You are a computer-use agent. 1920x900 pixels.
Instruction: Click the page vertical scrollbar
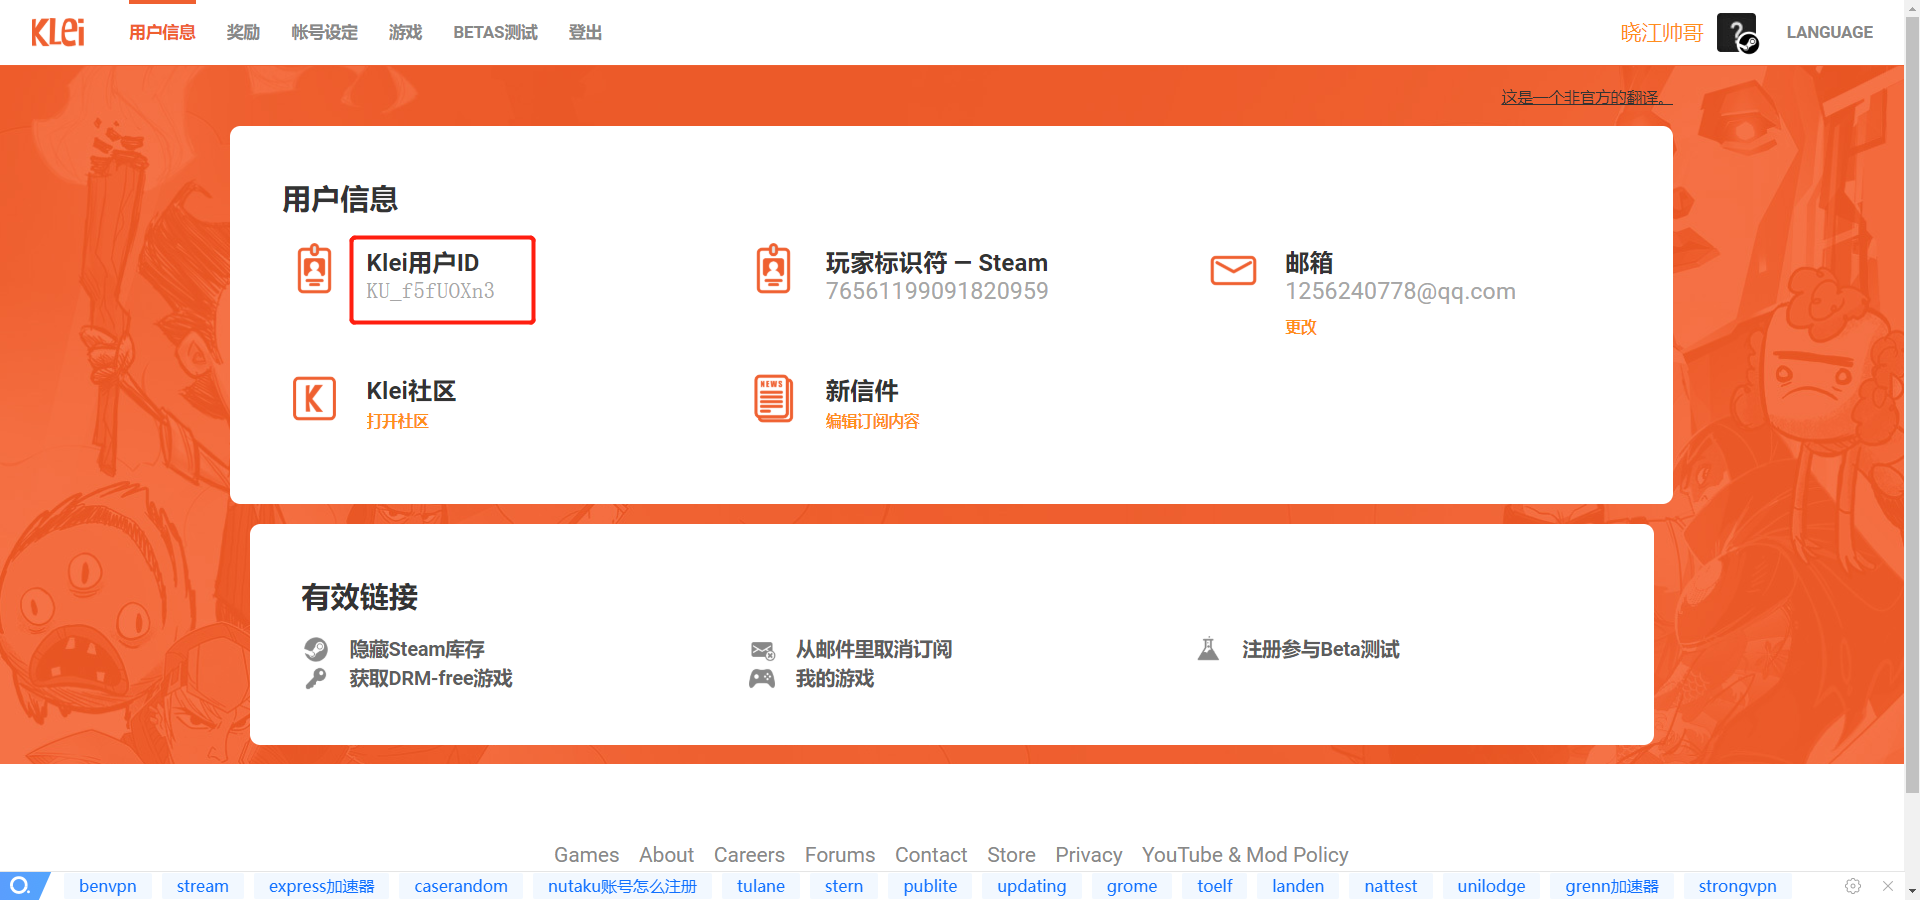(x=1911, y=400)
